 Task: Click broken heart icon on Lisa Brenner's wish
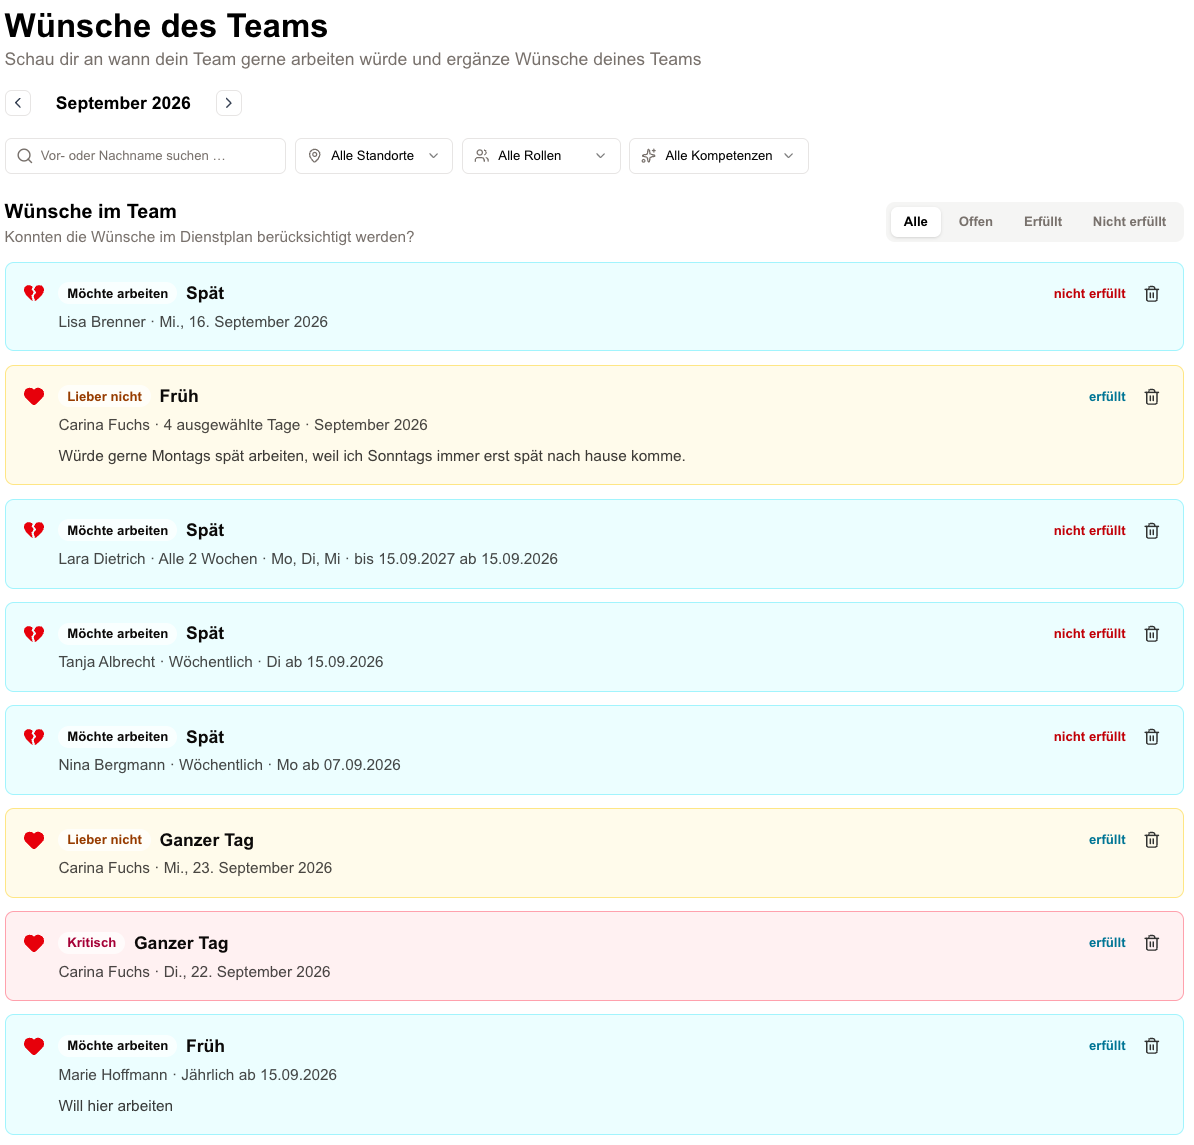tap(34, 293)
